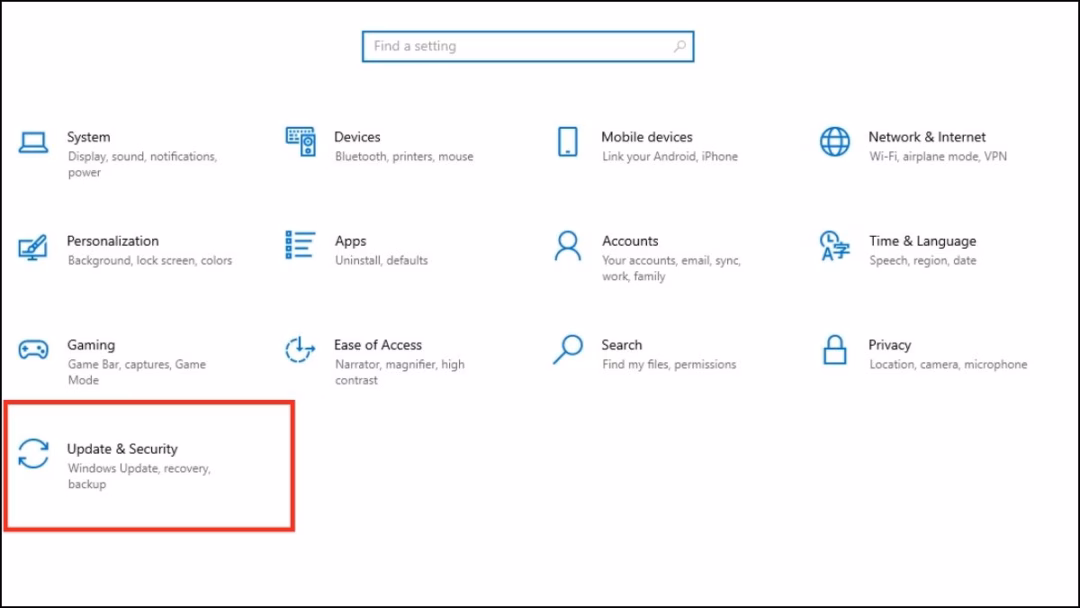Click 'Windows Update, recovery, backup' text
This screenshot has height=608, width=1080.
(x=139, y=476)
